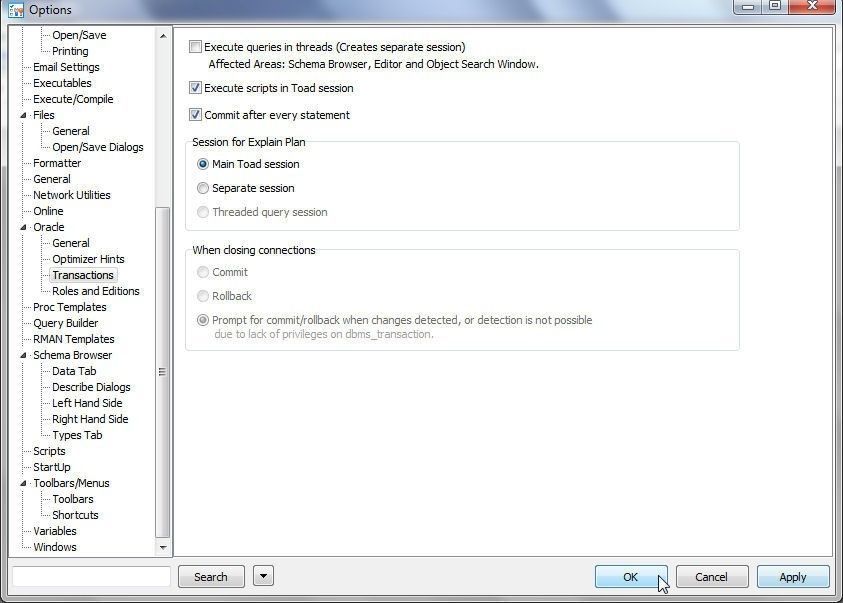This screenshot has height=603, width=843.
Task: Collapse the Schema Browser tree node
Action: click(x=23, y=355)
